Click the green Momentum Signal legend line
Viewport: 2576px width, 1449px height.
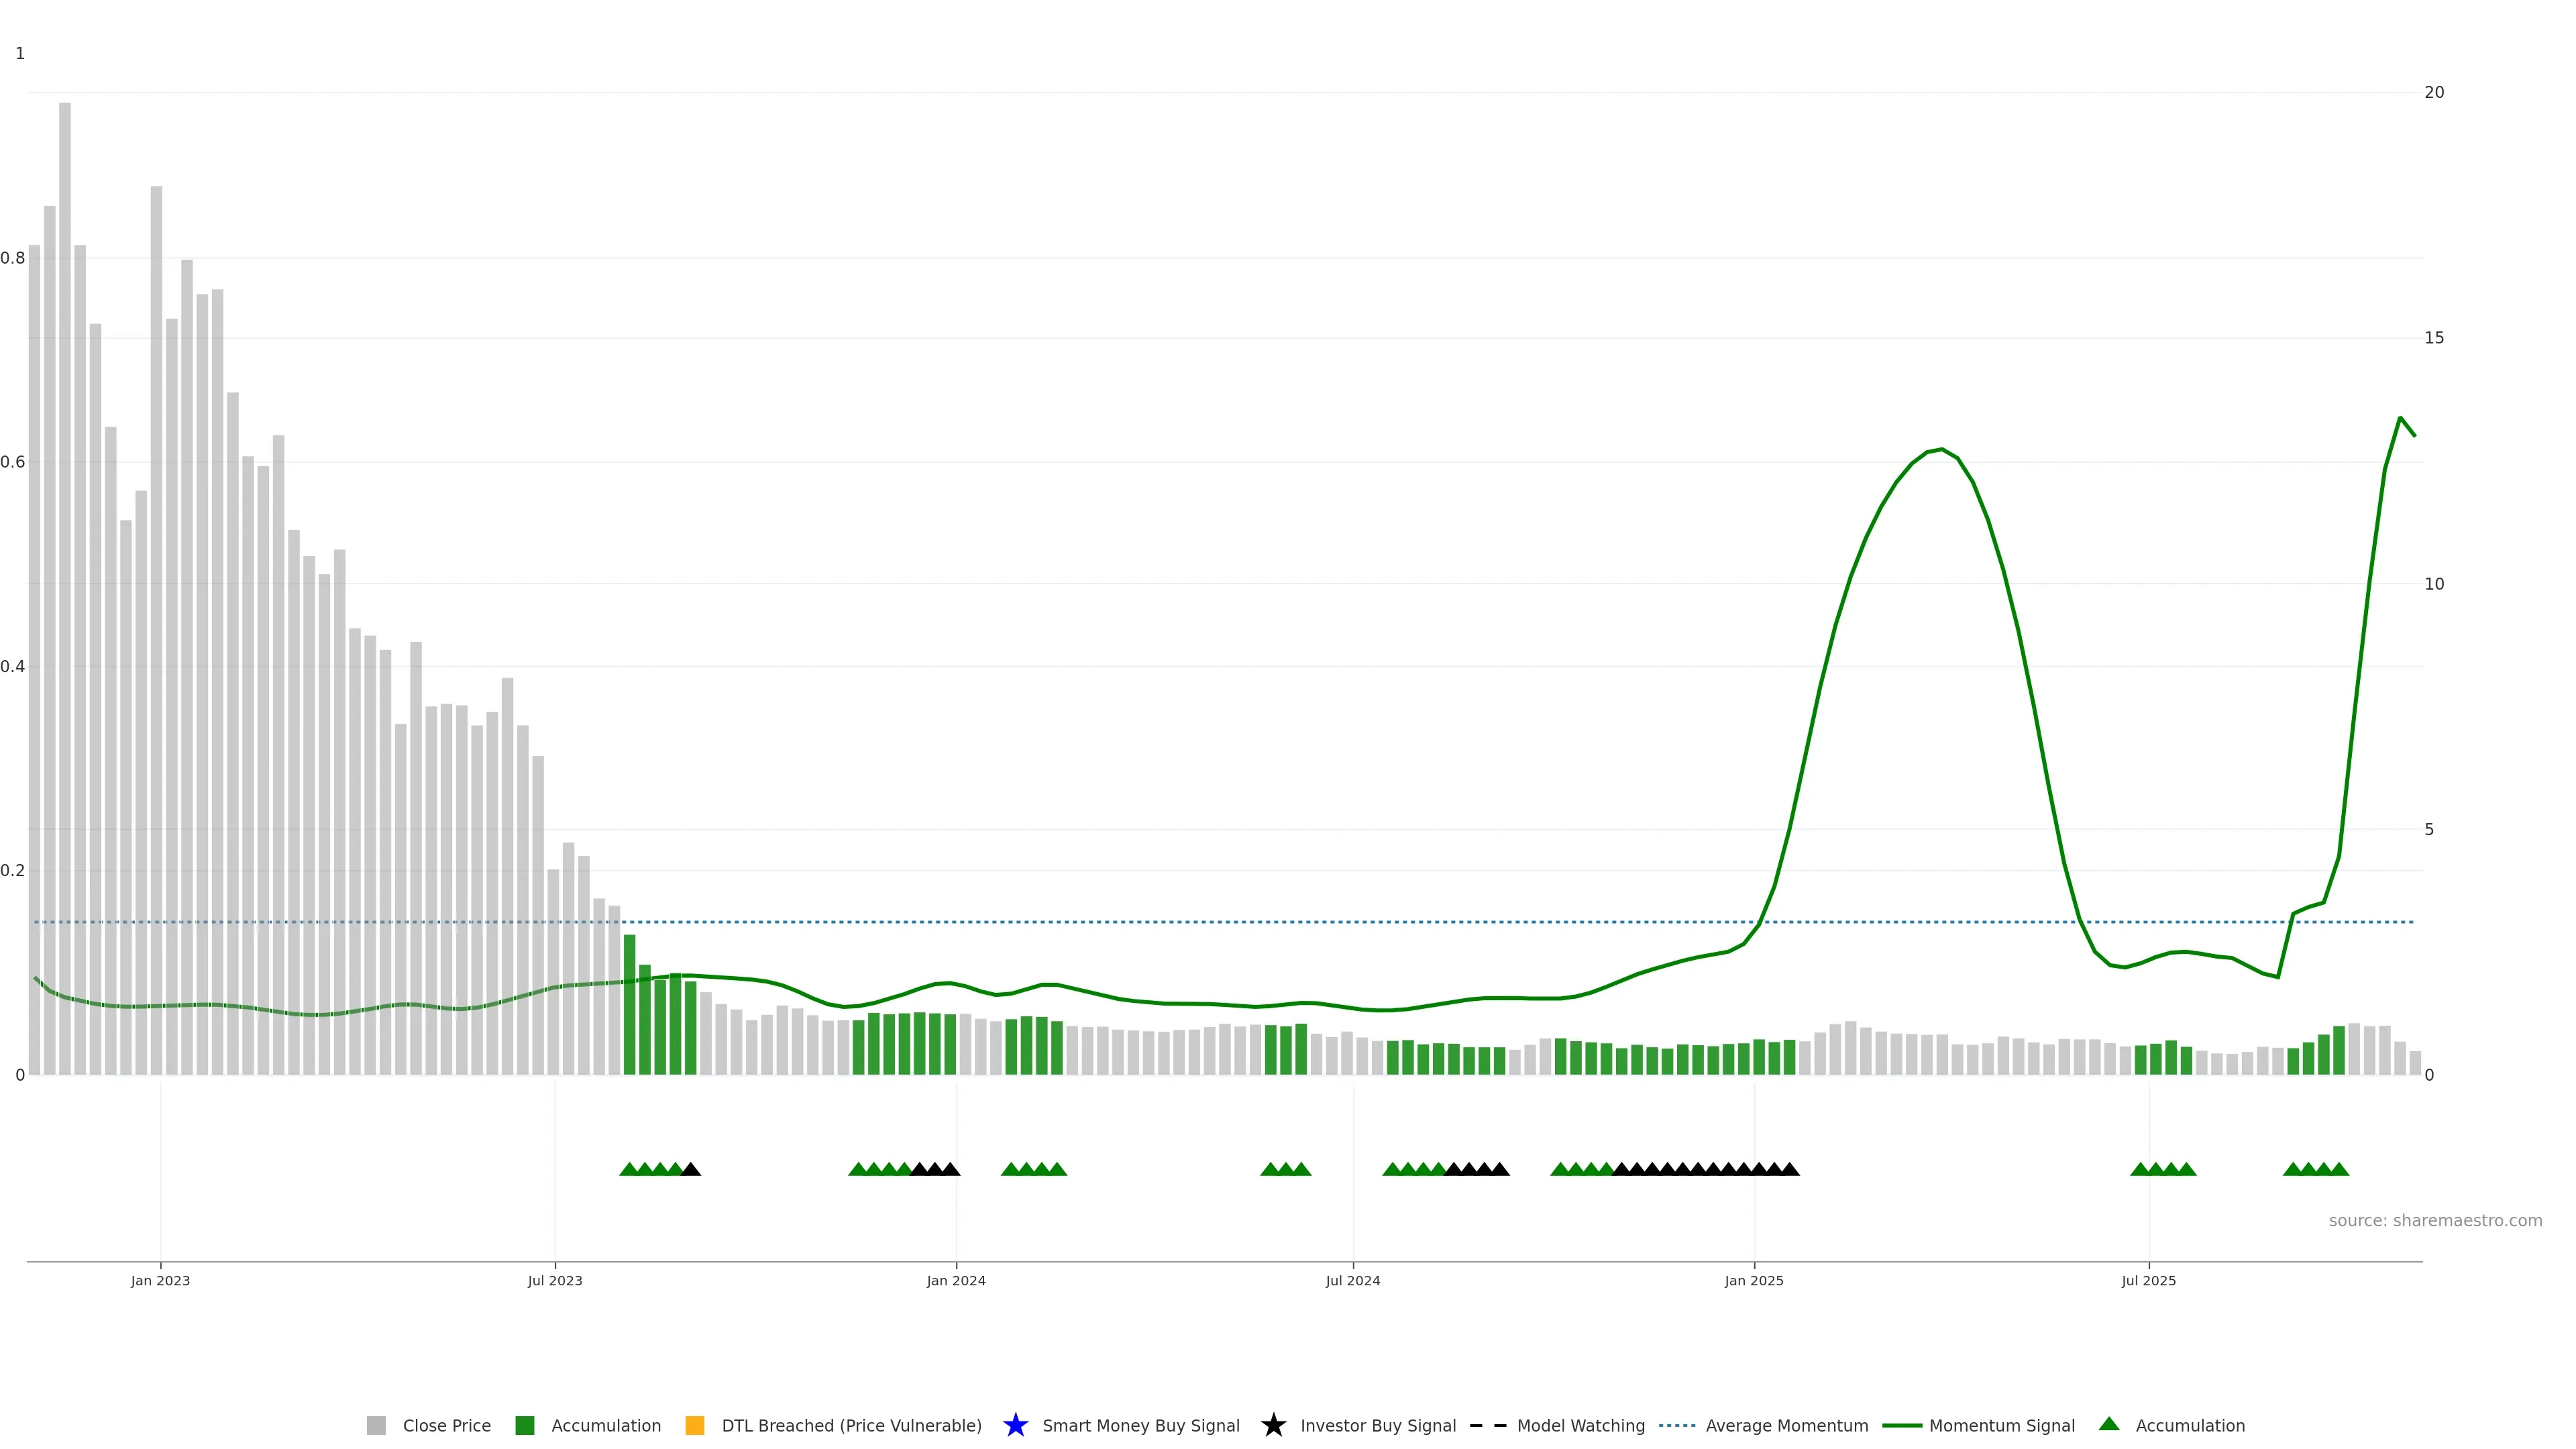pyautogui.click(x=1901, y=1426)
